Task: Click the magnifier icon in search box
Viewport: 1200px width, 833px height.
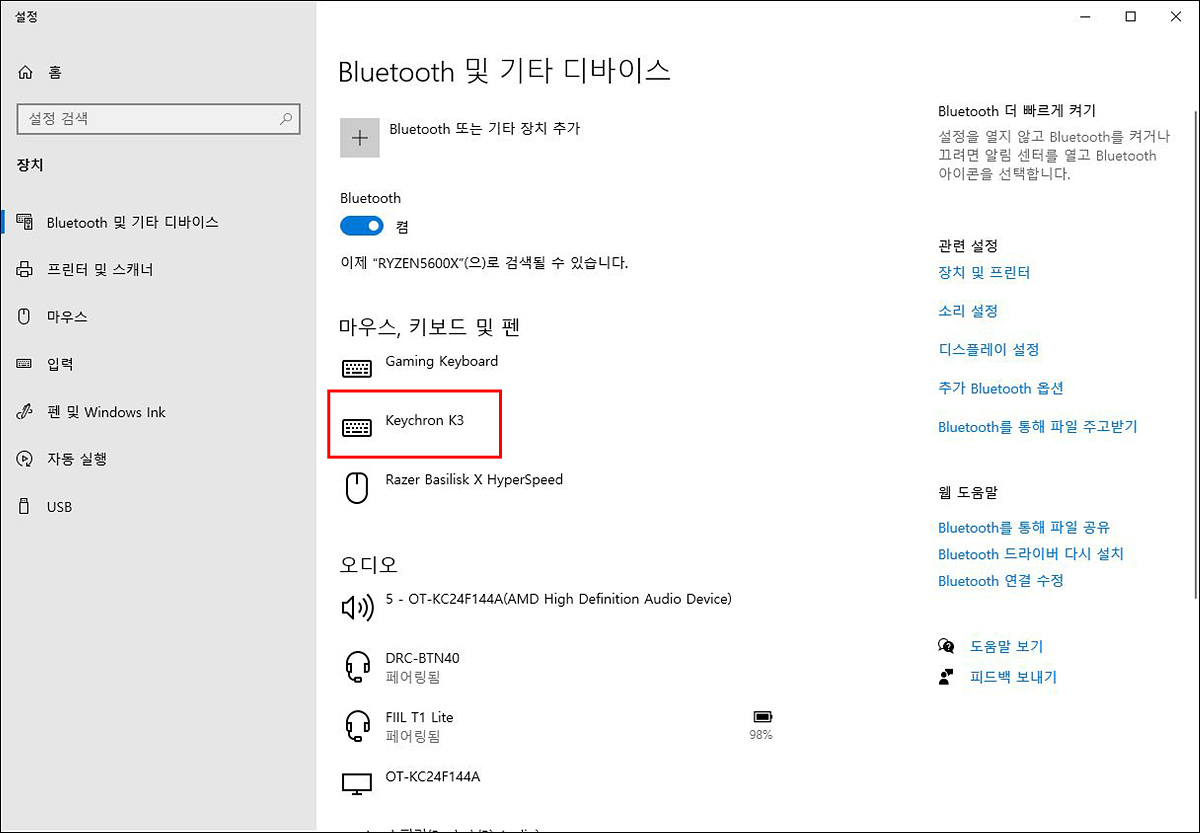Action: click(x=286, y=118)
